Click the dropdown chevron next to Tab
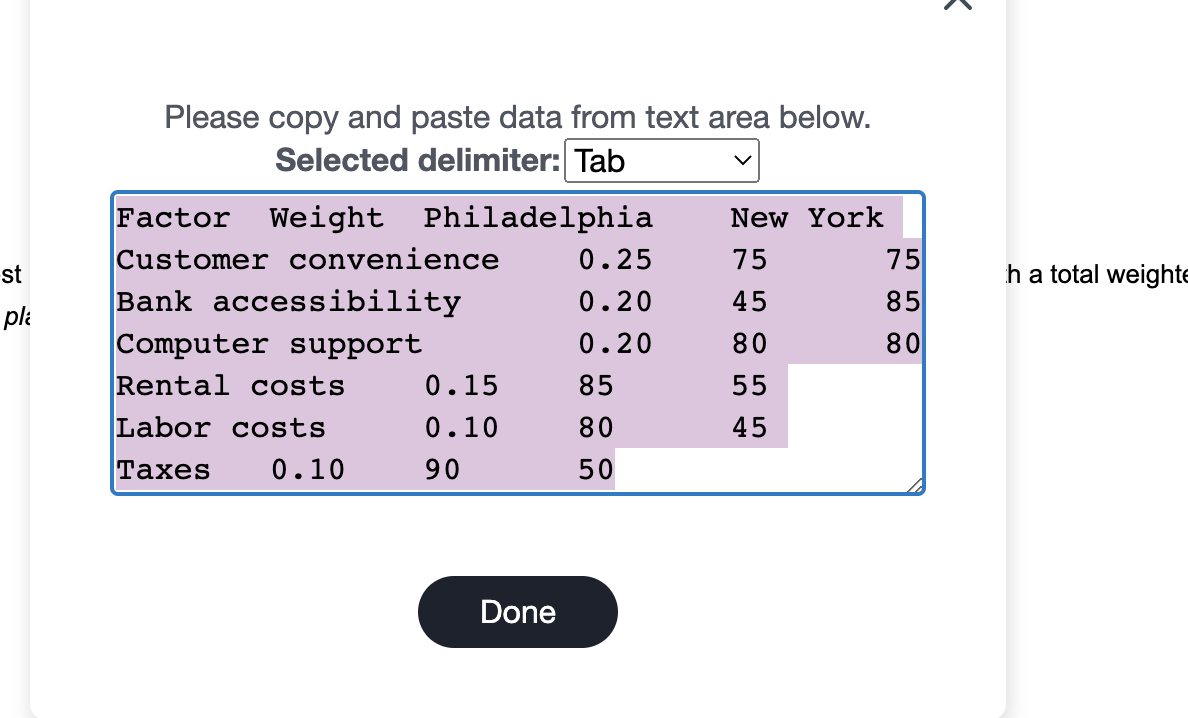 [739, 160]
